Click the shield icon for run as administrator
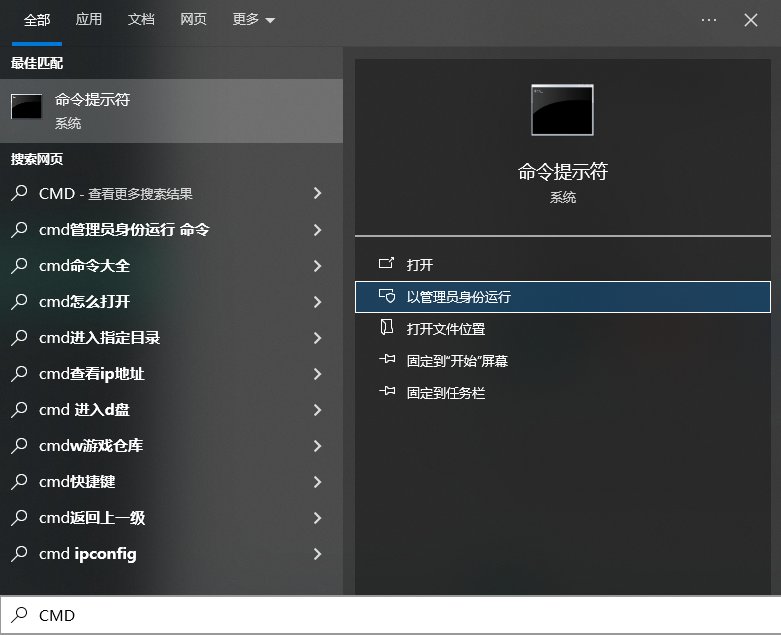This screenshot has width=781, height=635. pyautogui.click(x=387, y=297)
